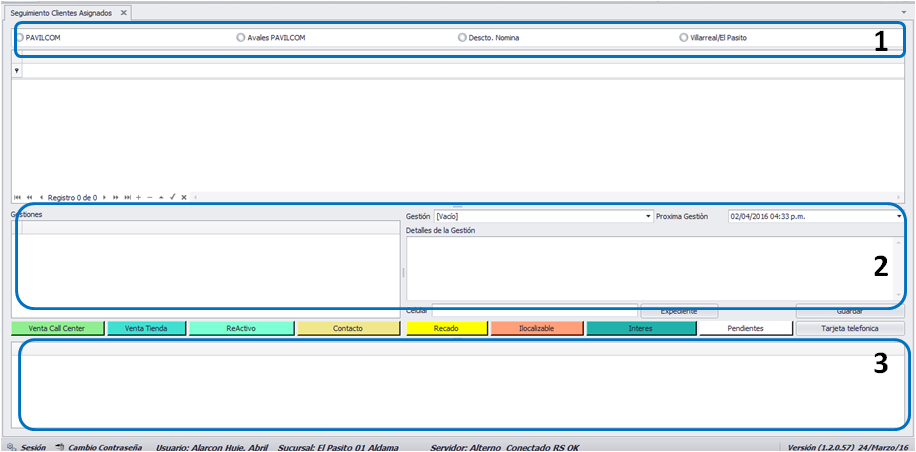
Task: Open tab list dropdown arrow at top right
Action: 904,12
